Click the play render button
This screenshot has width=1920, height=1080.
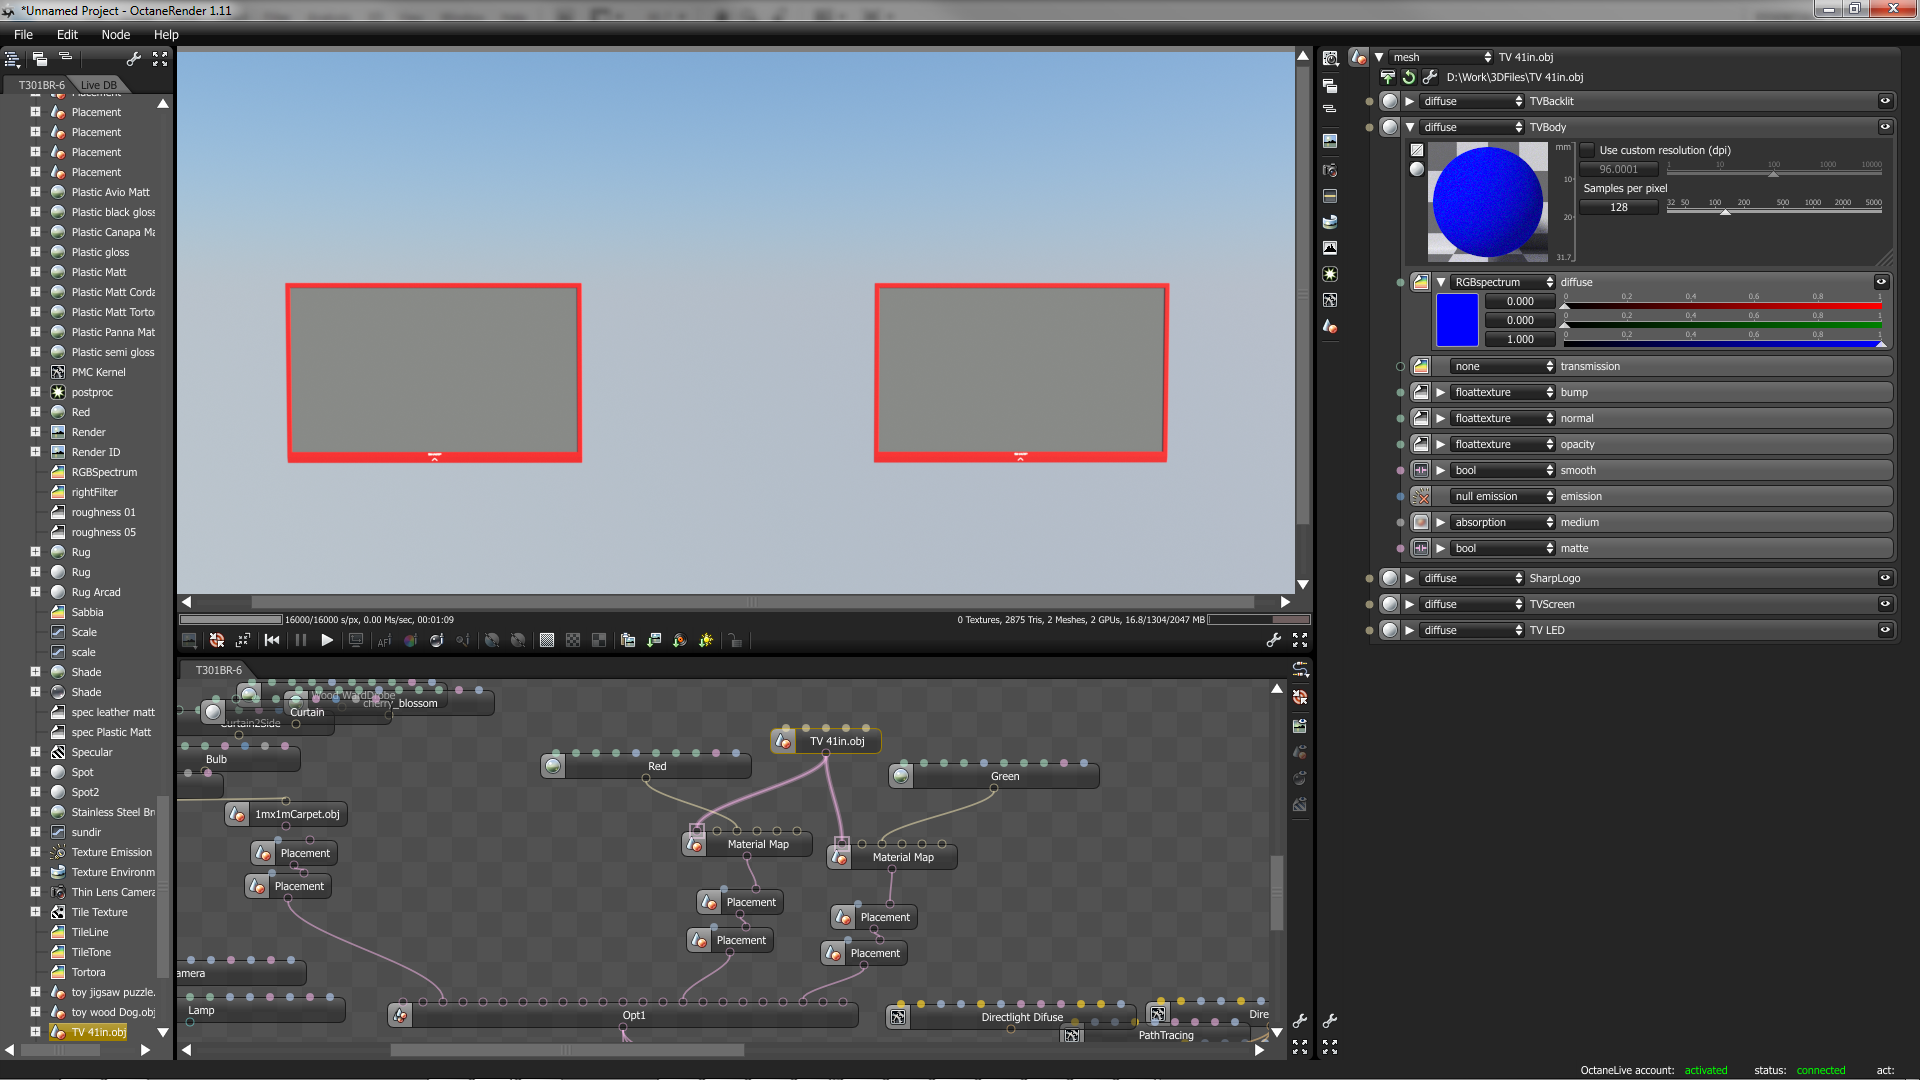point(327,640)
